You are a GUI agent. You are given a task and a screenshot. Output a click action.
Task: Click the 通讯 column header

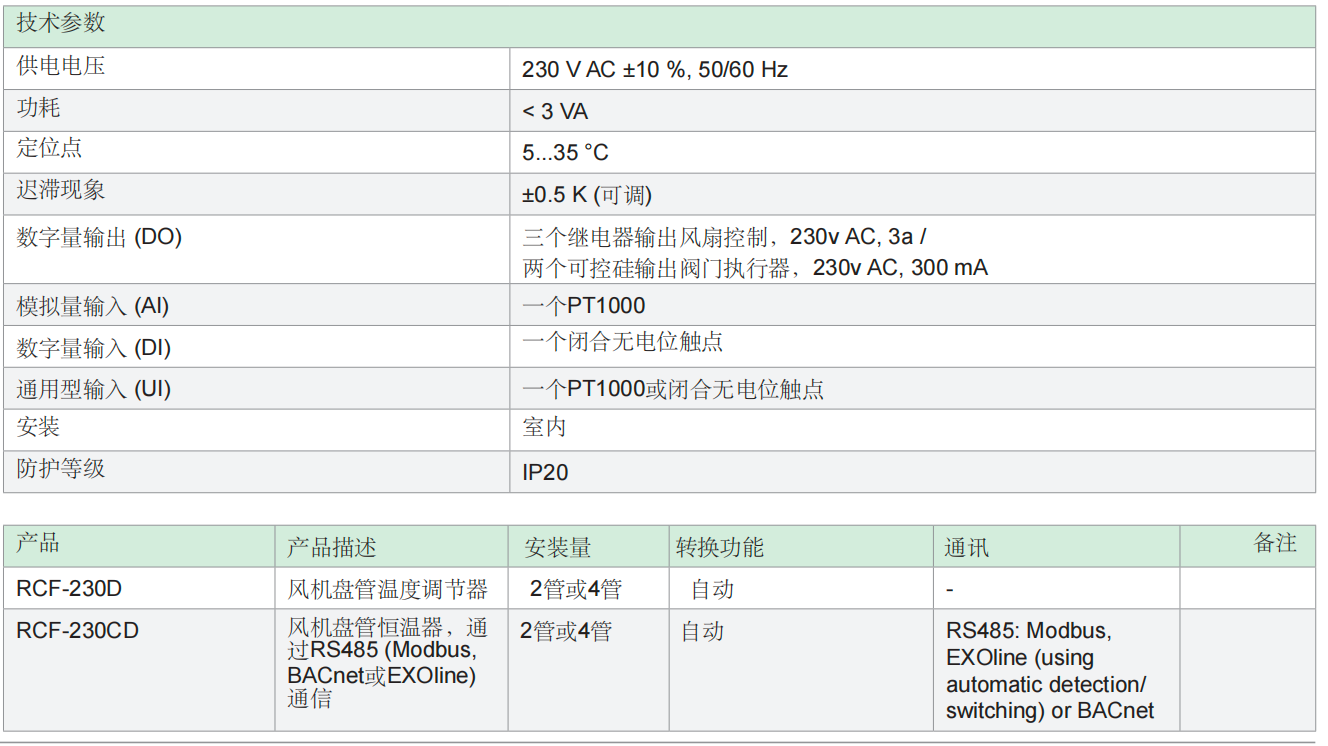coord(966,548)
